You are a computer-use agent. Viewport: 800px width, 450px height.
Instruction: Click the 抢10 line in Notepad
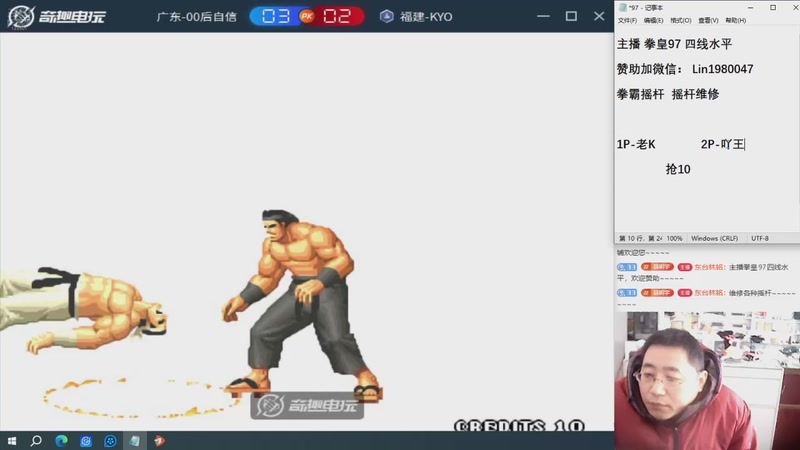[x=678, y=169]
